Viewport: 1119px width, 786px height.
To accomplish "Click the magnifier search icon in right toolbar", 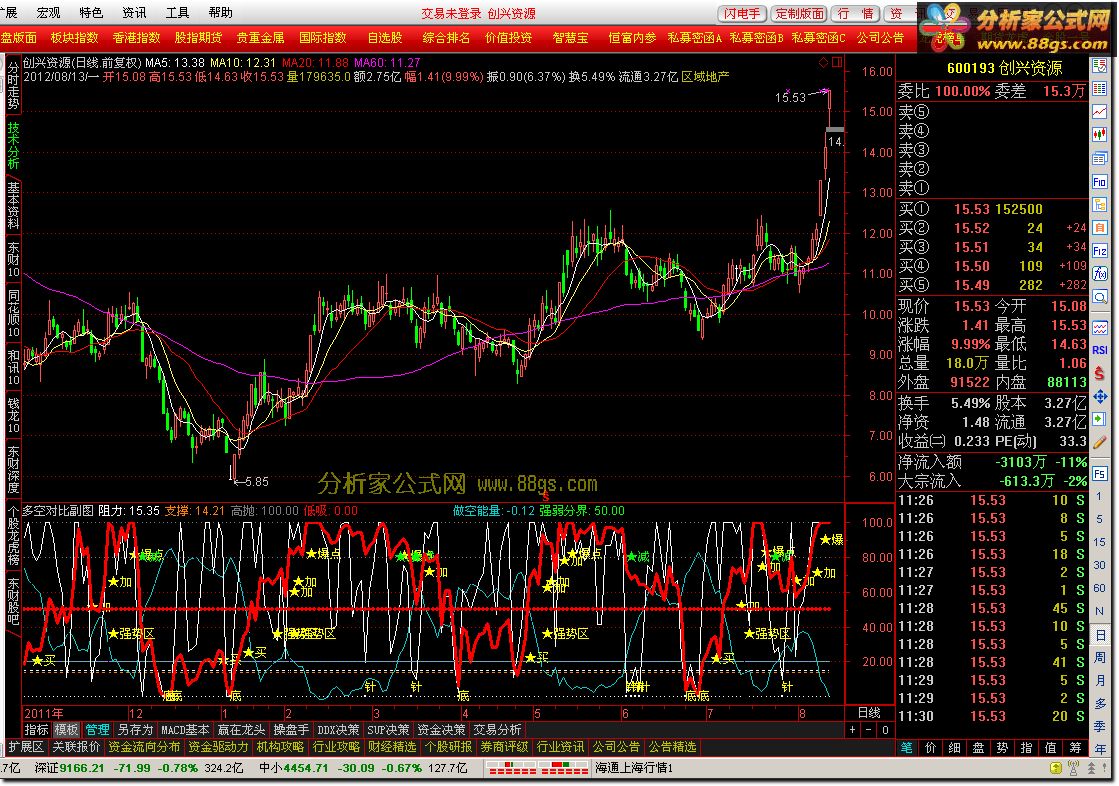I will [x=1100, y=297].
